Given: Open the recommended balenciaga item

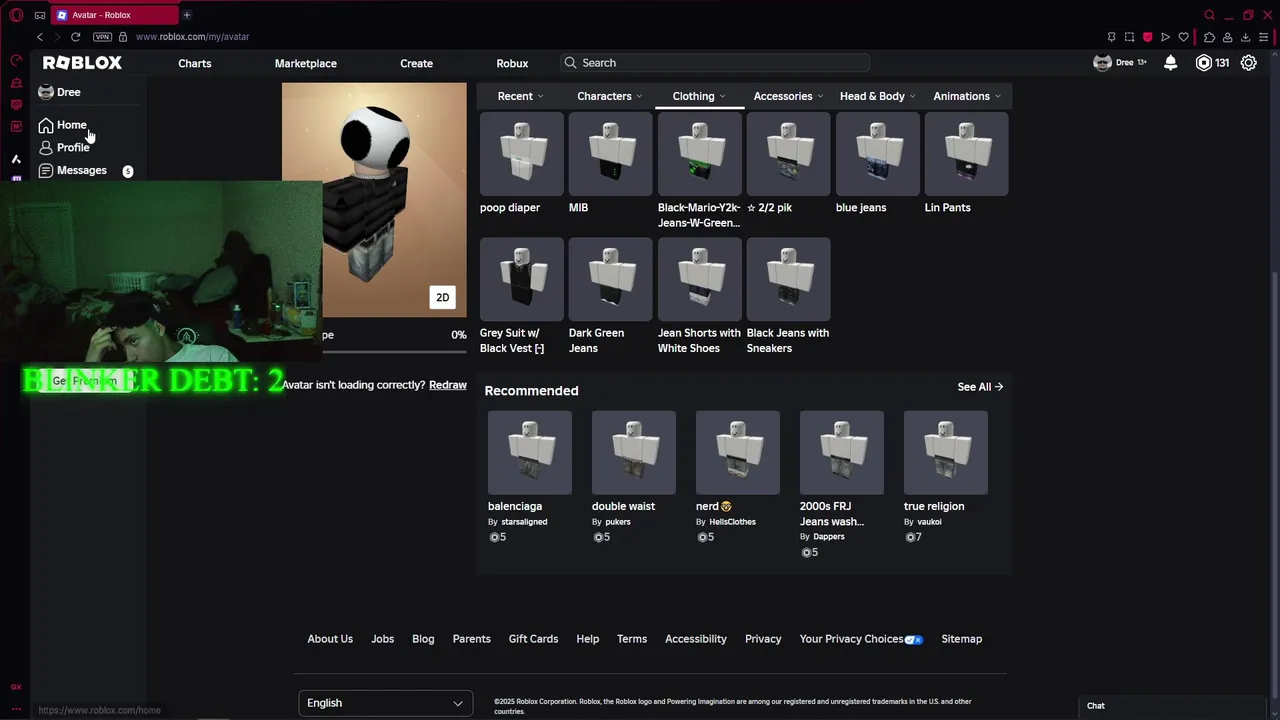Looking at the screenshot, I should (x=530, y=453).
